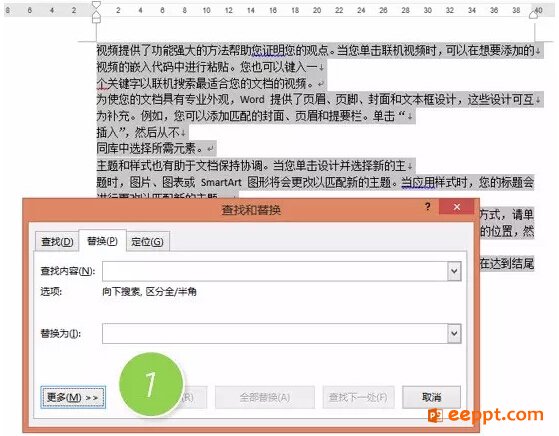Click the text 视频的嵌入代码中进行粘贴

click(163, 66)
